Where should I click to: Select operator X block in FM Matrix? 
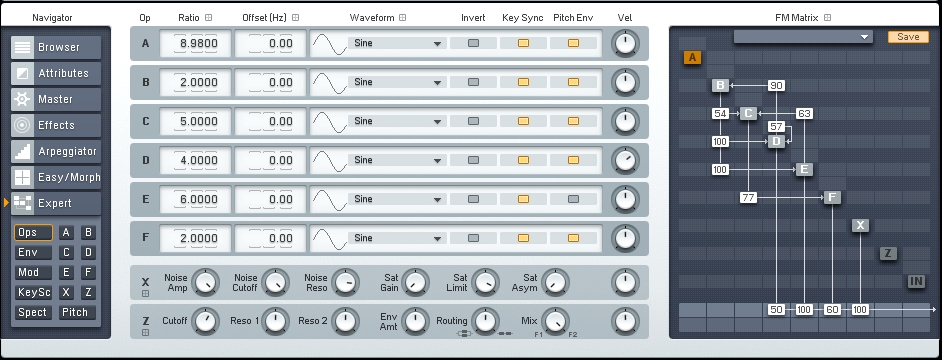coord(860,225)
